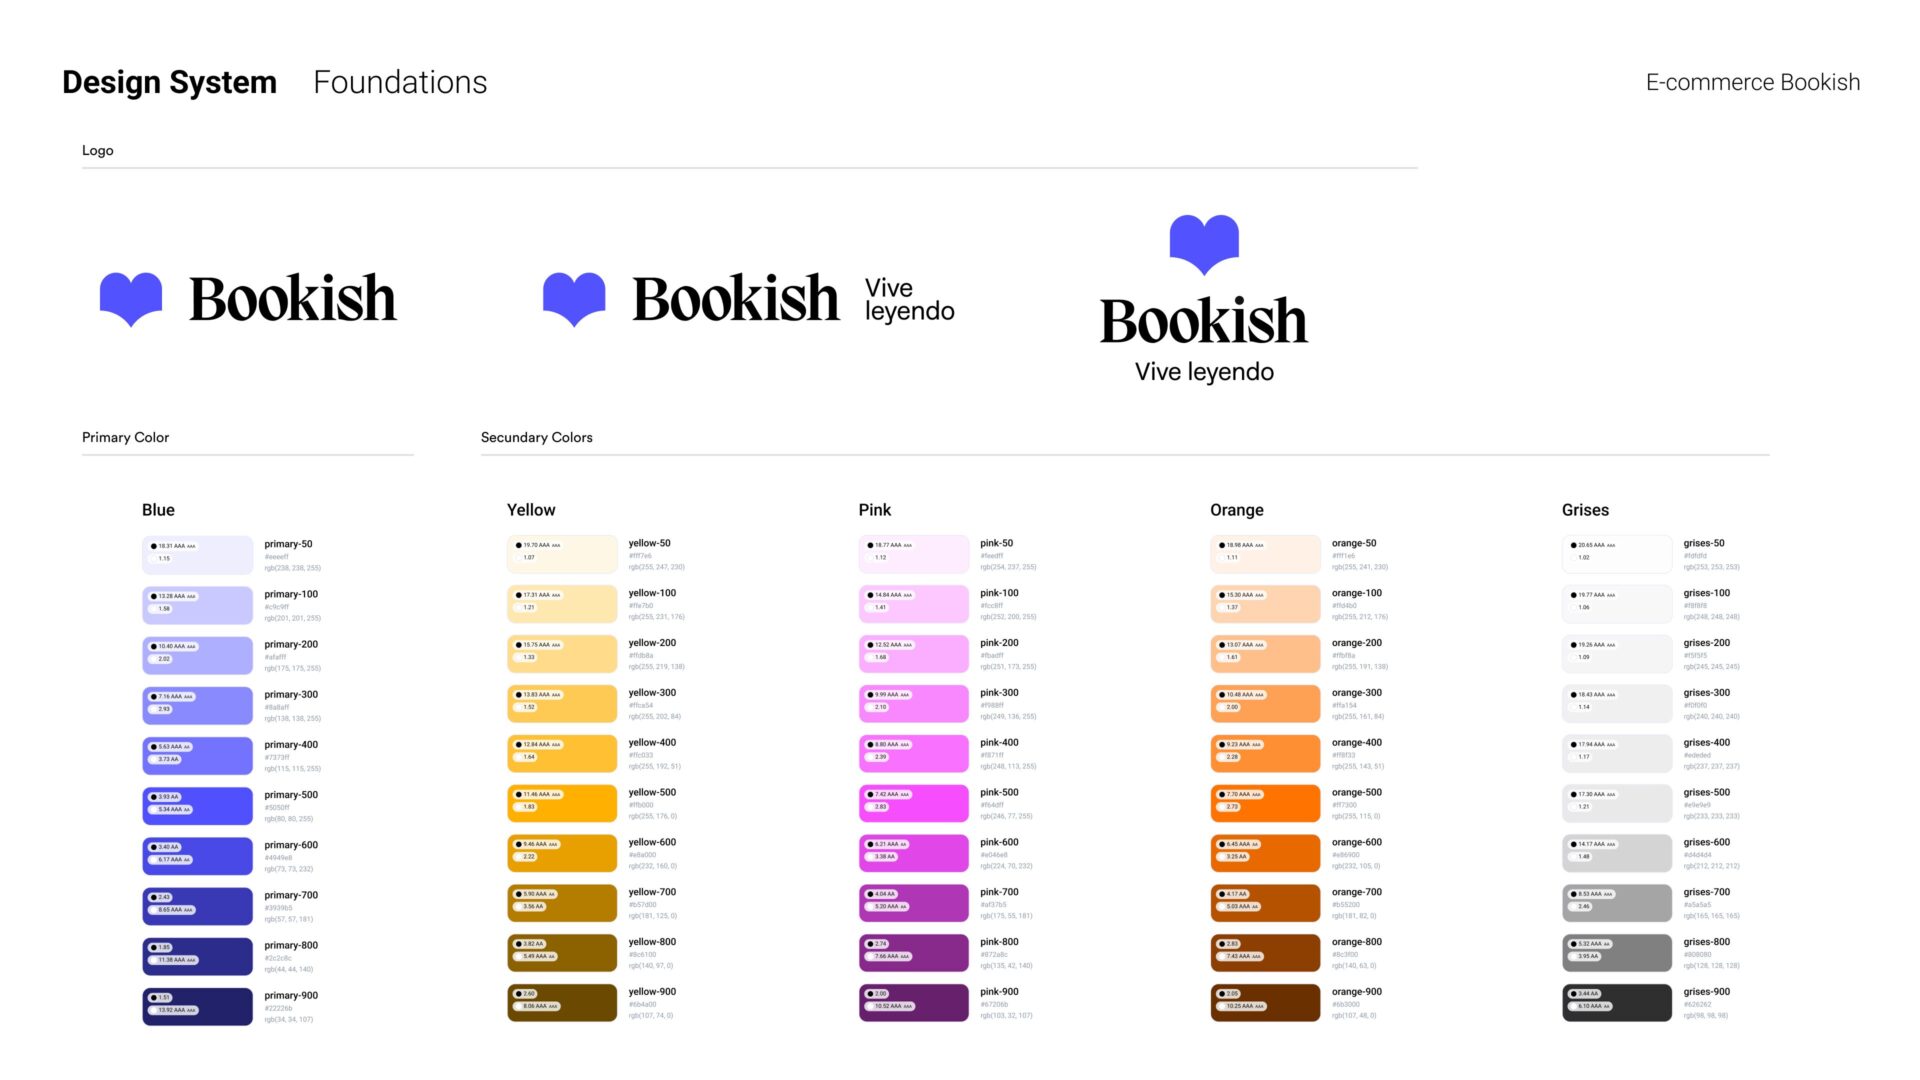Screen dimensions: 1920x1080
Task: Click the pink-900 dark purple swatch
Action: [x=914, y=1002]
